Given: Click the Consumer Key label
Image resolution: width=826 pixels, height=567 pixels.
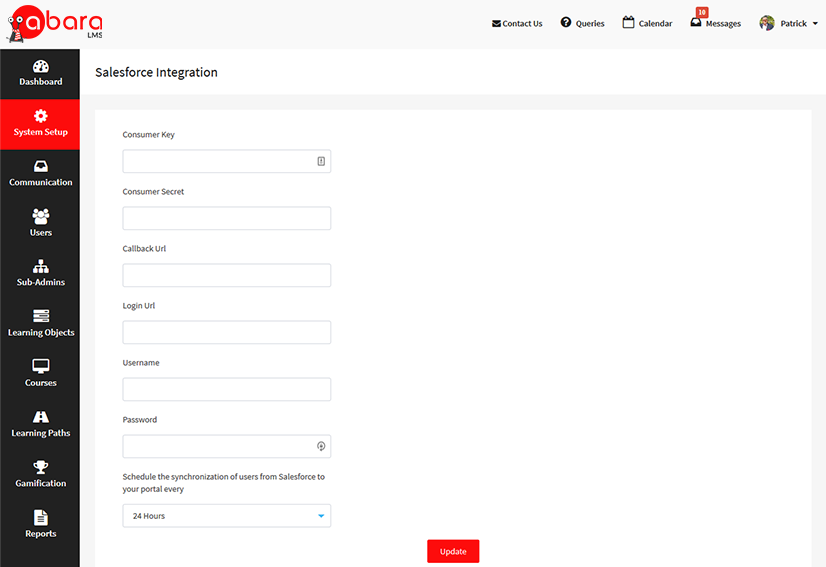Looking at the screenshot, I should [149, 135].
